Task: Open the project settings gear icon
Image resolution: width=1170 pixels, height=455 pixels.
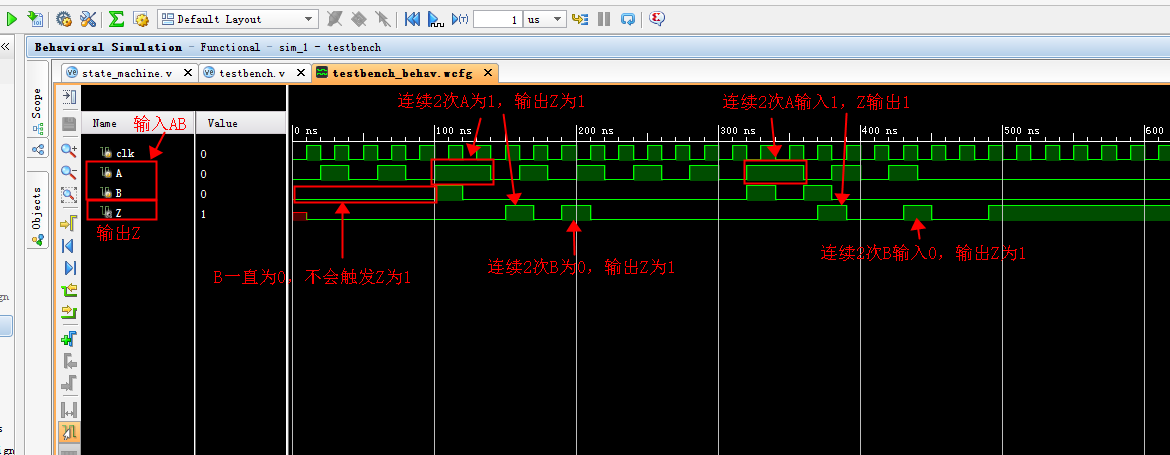Action: [63, 19]
